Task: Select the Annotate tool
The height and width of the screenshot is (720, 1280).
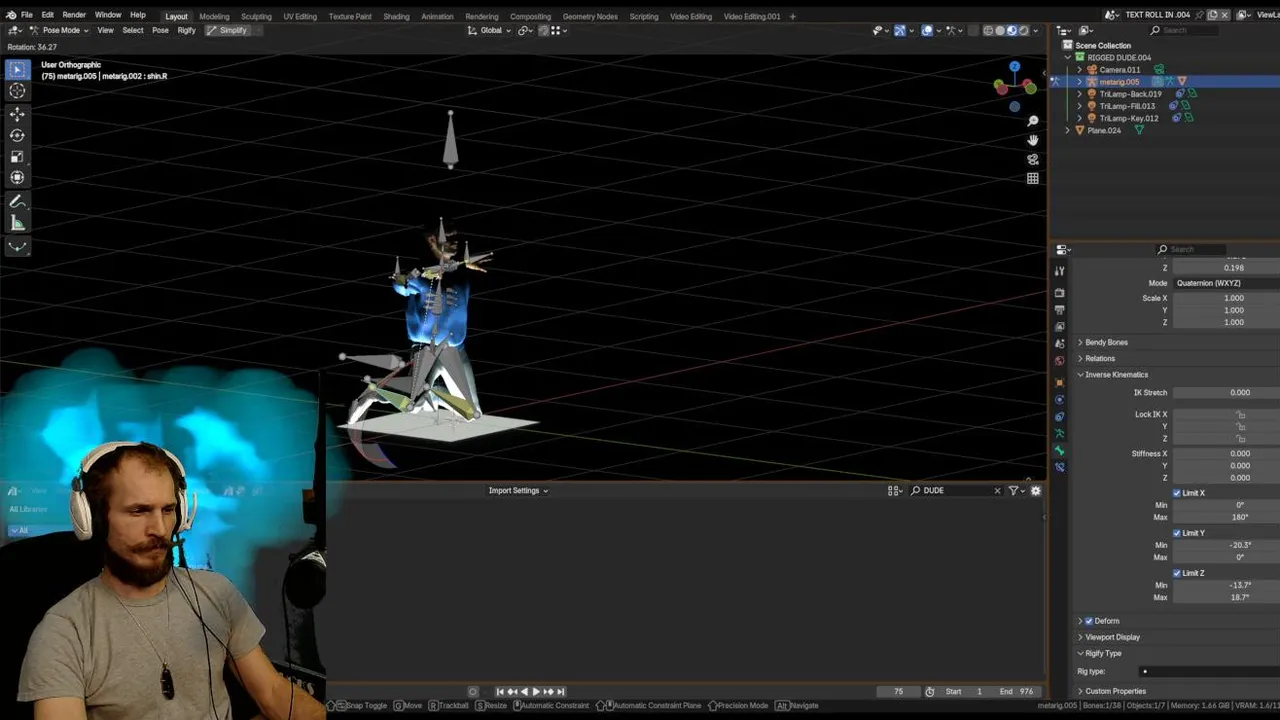Action: tap(17, 202)
